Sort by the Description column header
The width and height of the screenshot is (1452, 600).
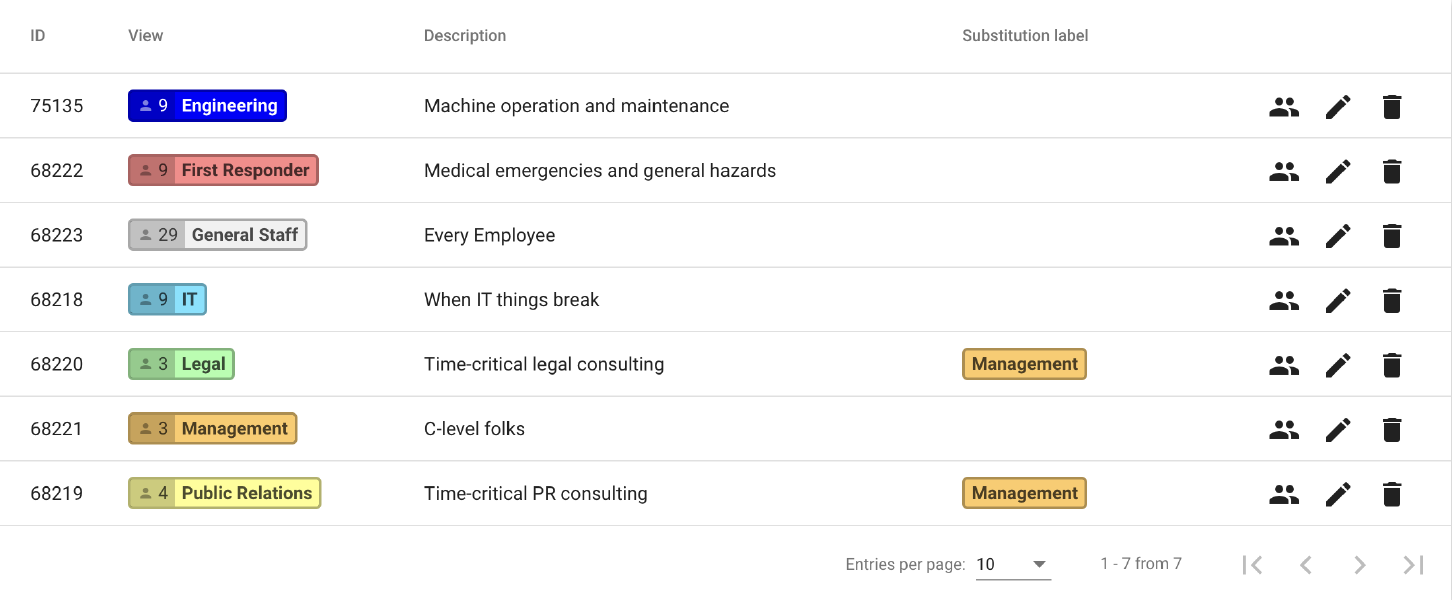pos(465,36)
